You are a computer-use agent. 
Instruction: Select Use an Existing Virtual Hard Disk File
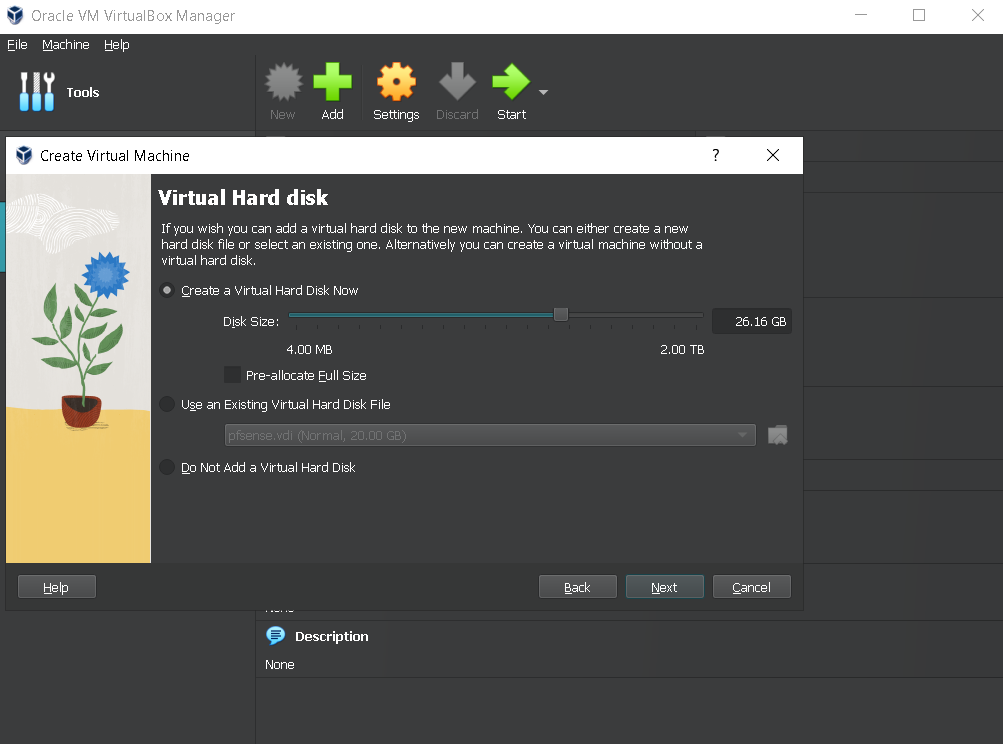(x=167, y=404)
